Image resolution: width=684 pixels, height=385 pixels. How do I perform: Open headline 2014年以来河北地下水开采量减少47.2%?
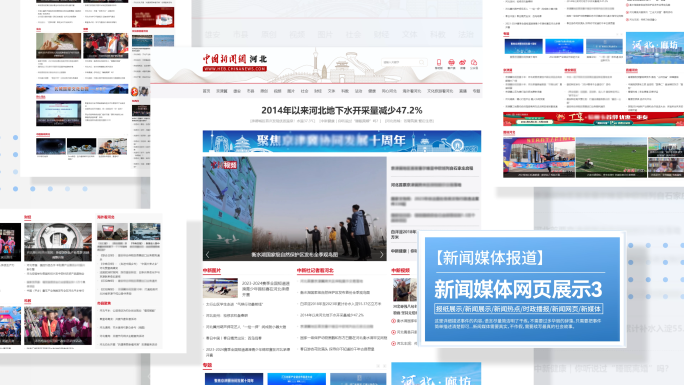(342, 110)
